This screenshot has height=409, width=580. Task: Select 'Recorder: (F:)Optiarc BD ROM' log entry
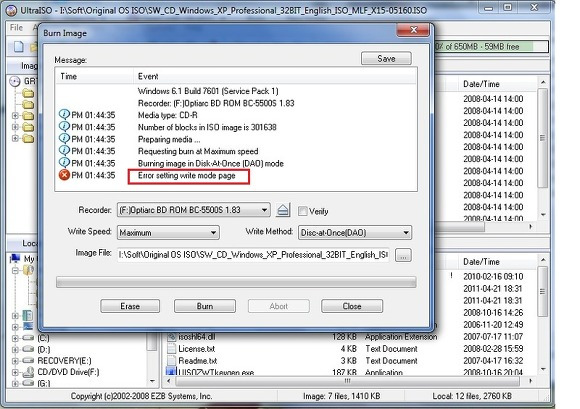point(216,103)
